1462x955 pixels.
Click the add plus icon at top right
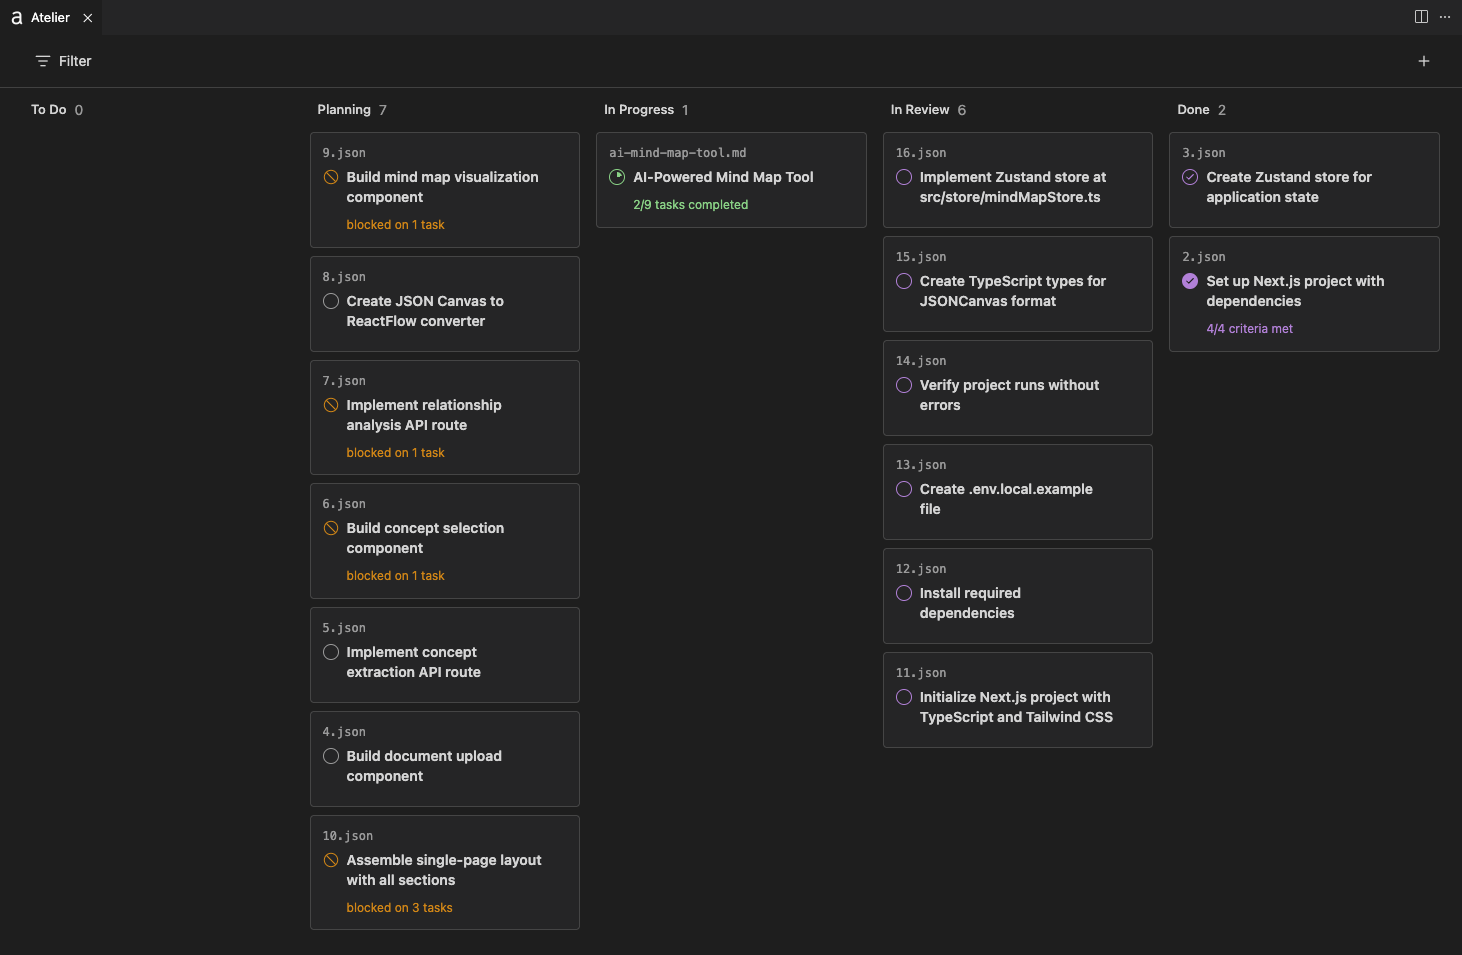[1424, 61]
